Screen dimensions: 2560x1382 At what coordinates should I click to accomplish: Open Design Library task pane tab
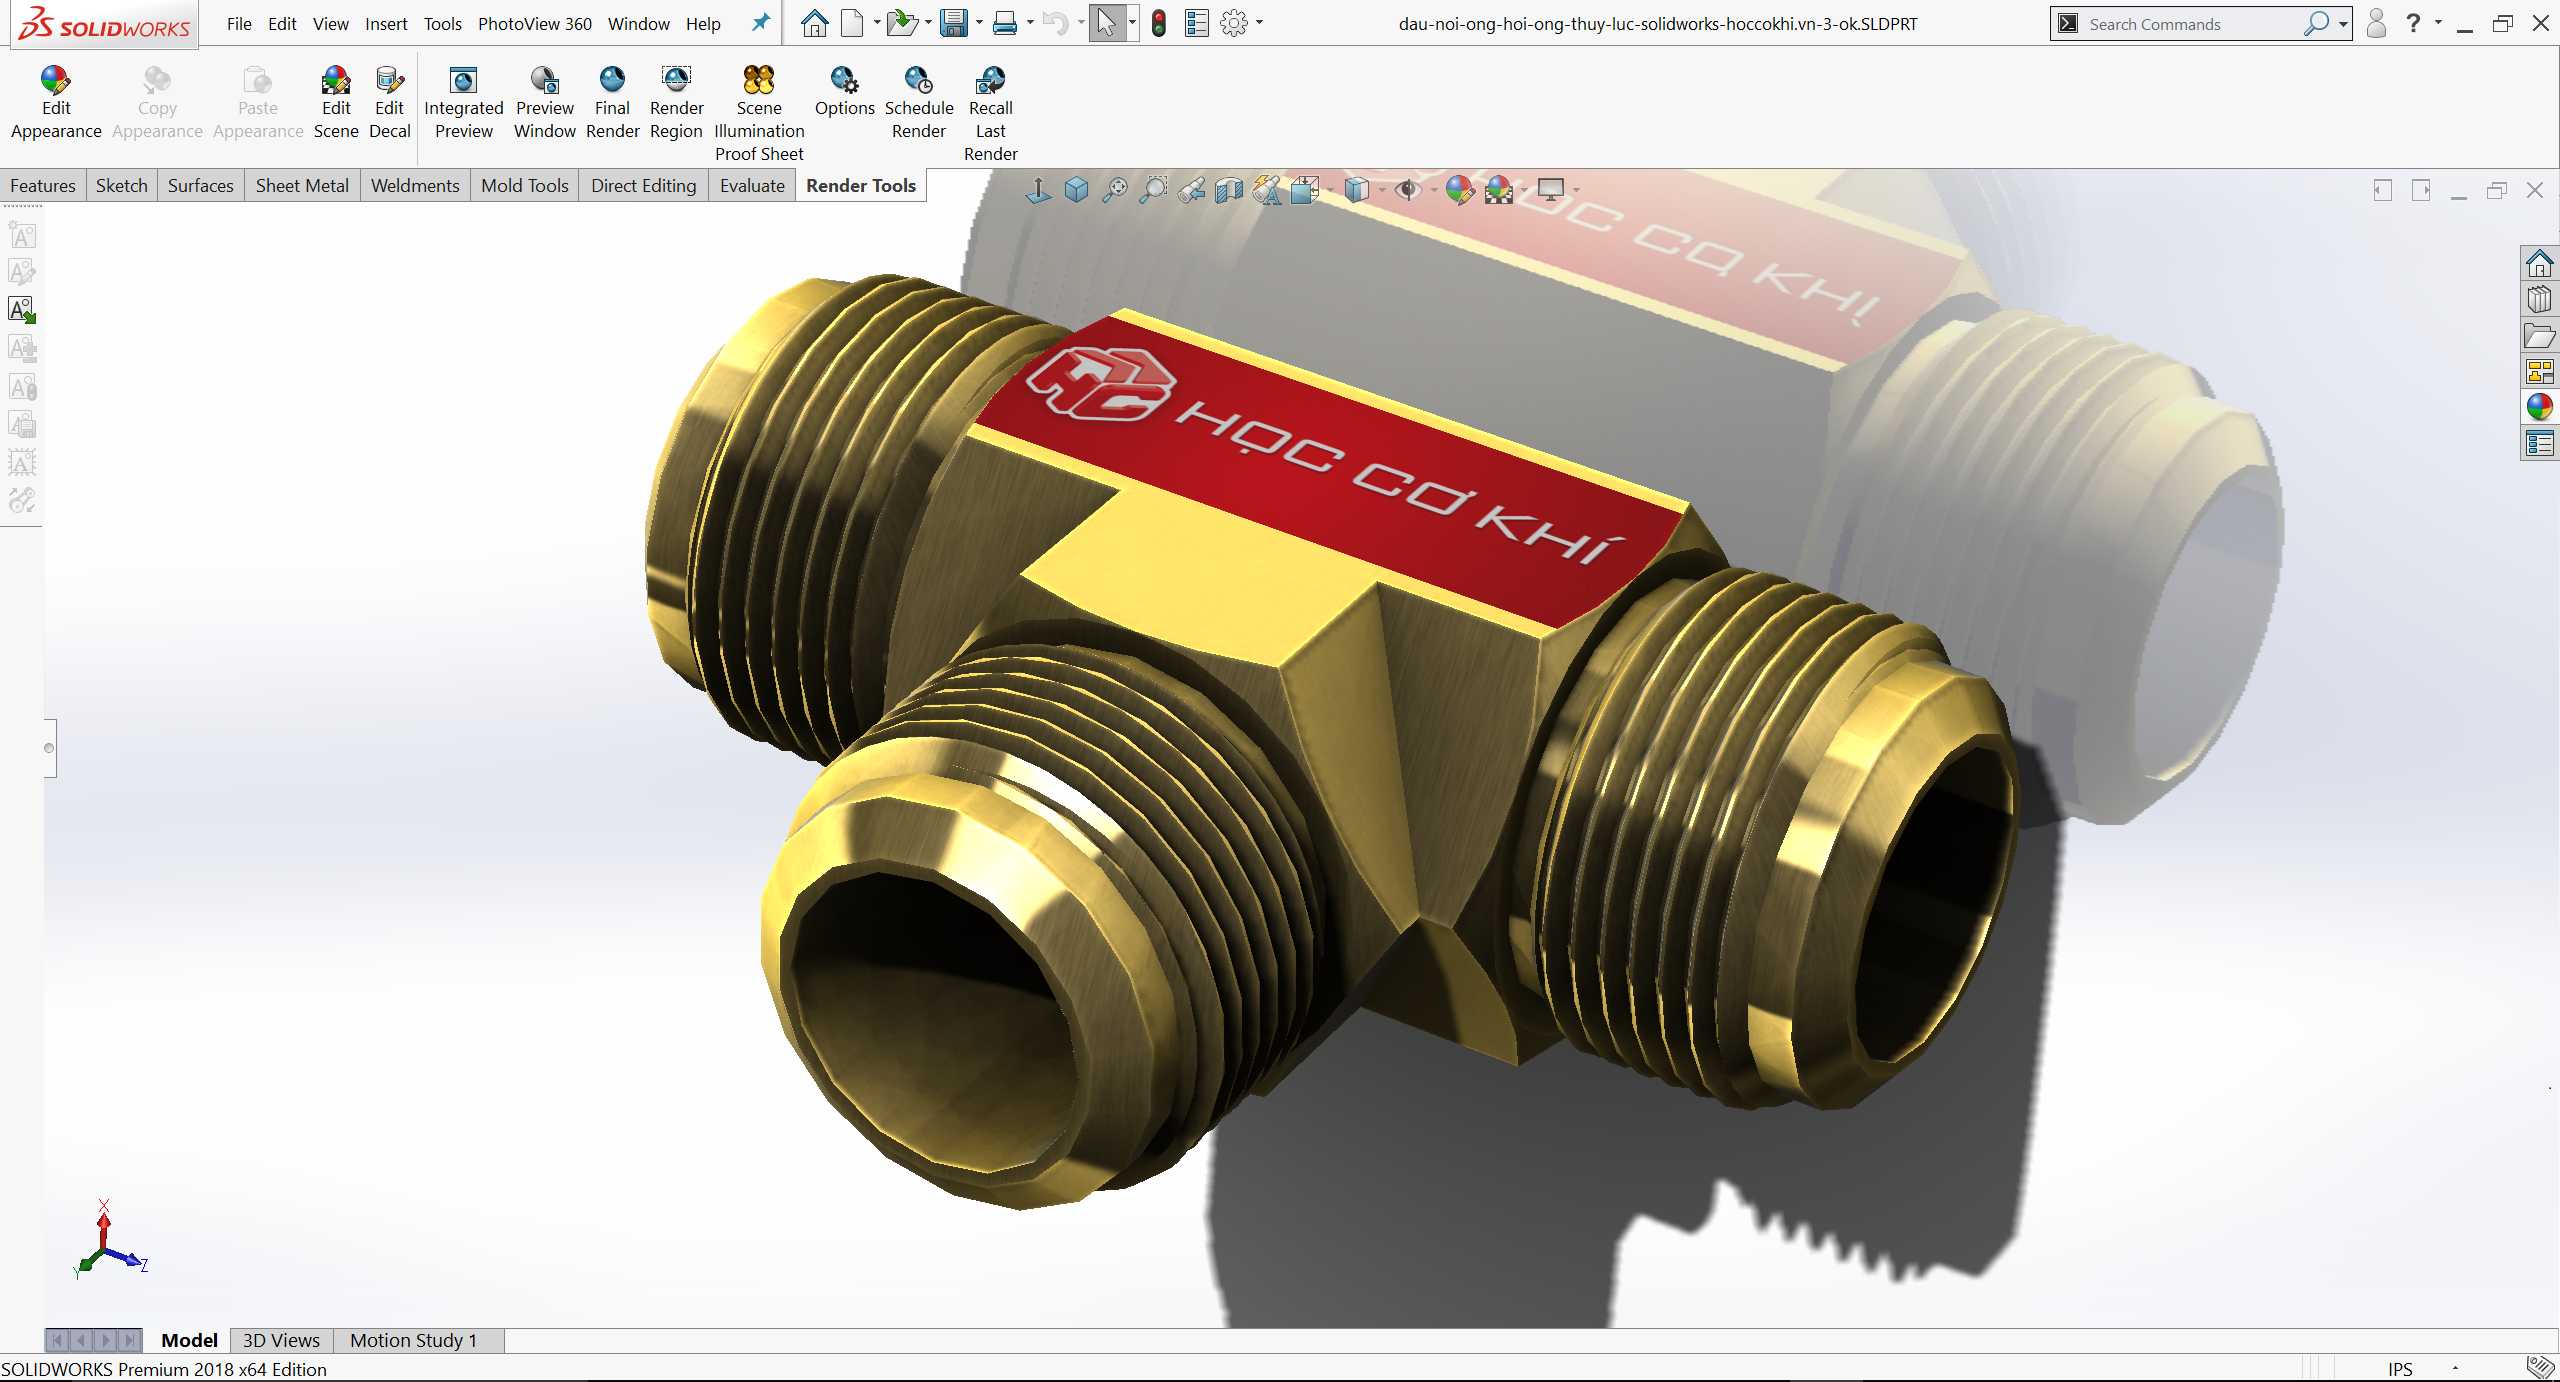click(x=2540, y=300)
